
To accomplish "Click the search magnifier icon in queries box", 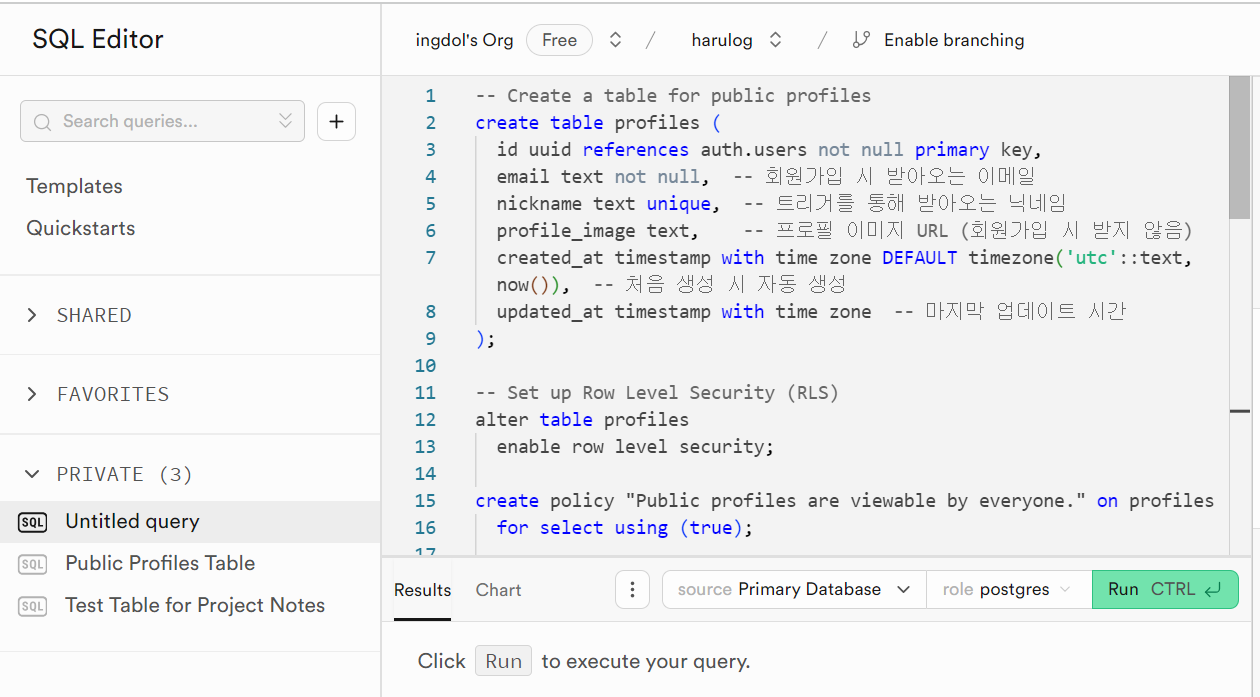I will coord(42,122).
